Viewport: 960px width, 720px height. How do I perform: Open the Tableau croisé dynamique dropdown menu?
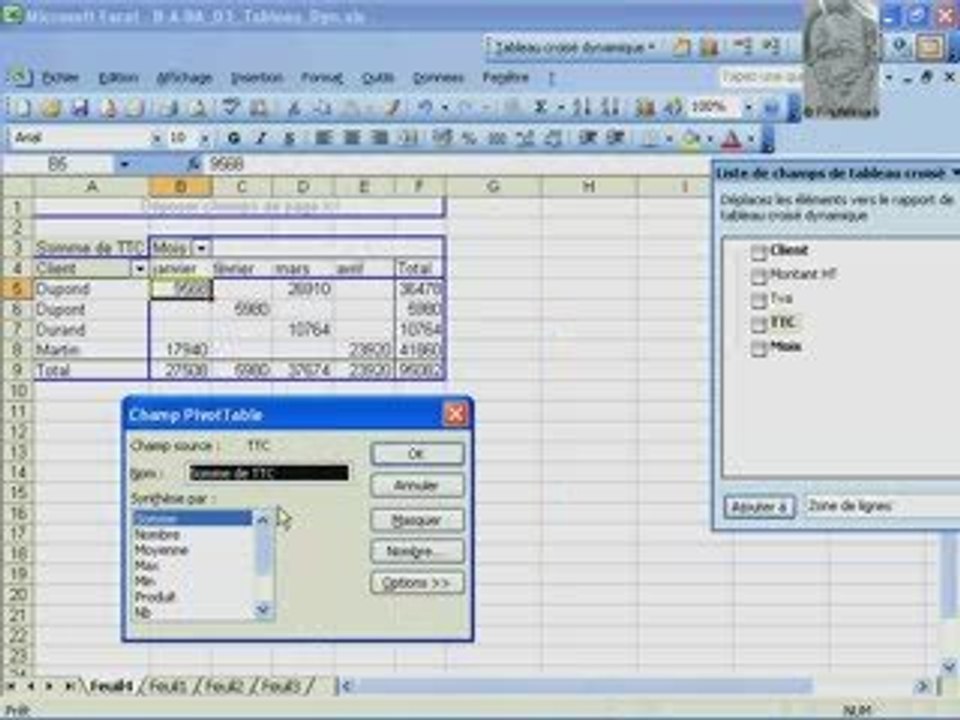(x=574, y=47)
